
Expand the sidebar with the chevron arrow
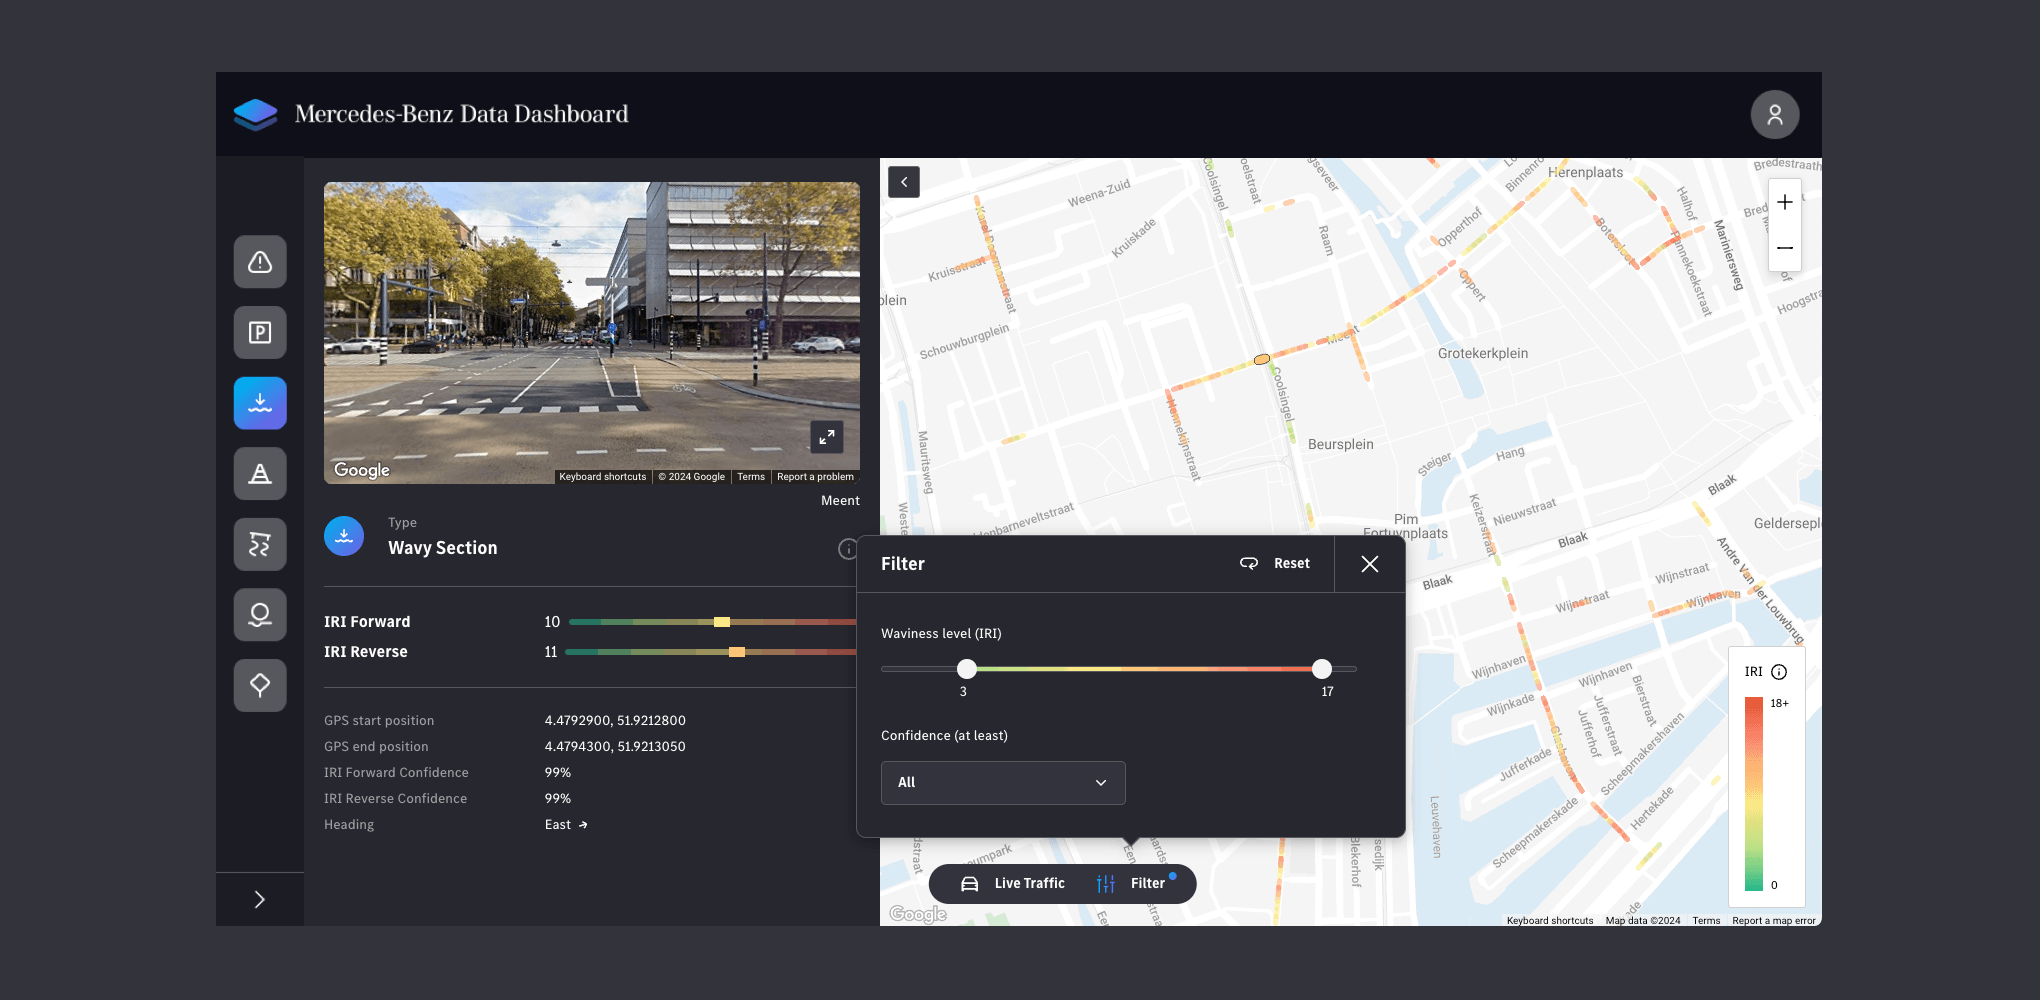[x=260, y=899]
